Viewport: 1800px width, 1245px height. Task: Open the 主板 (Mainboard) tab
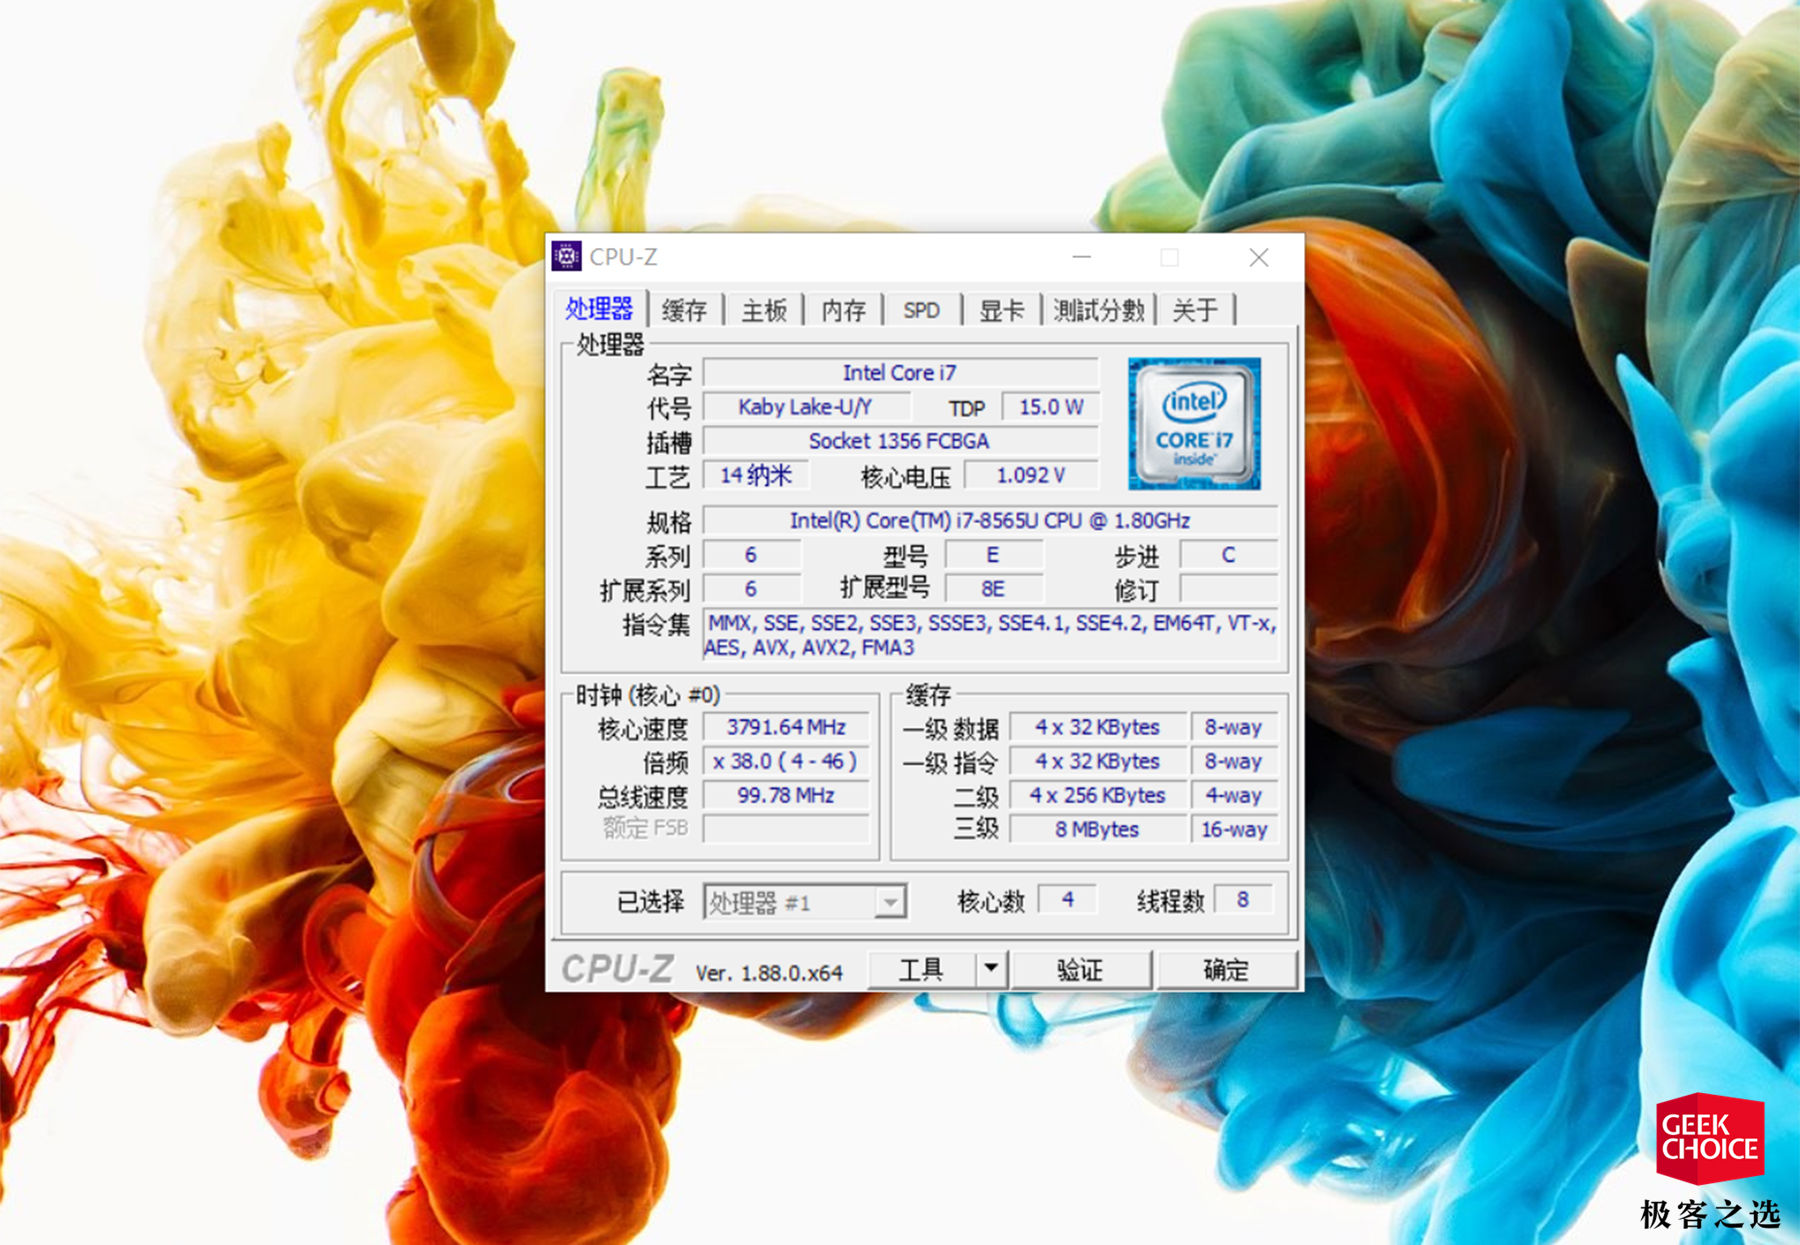pyautogui.click(x=762, y=310)
